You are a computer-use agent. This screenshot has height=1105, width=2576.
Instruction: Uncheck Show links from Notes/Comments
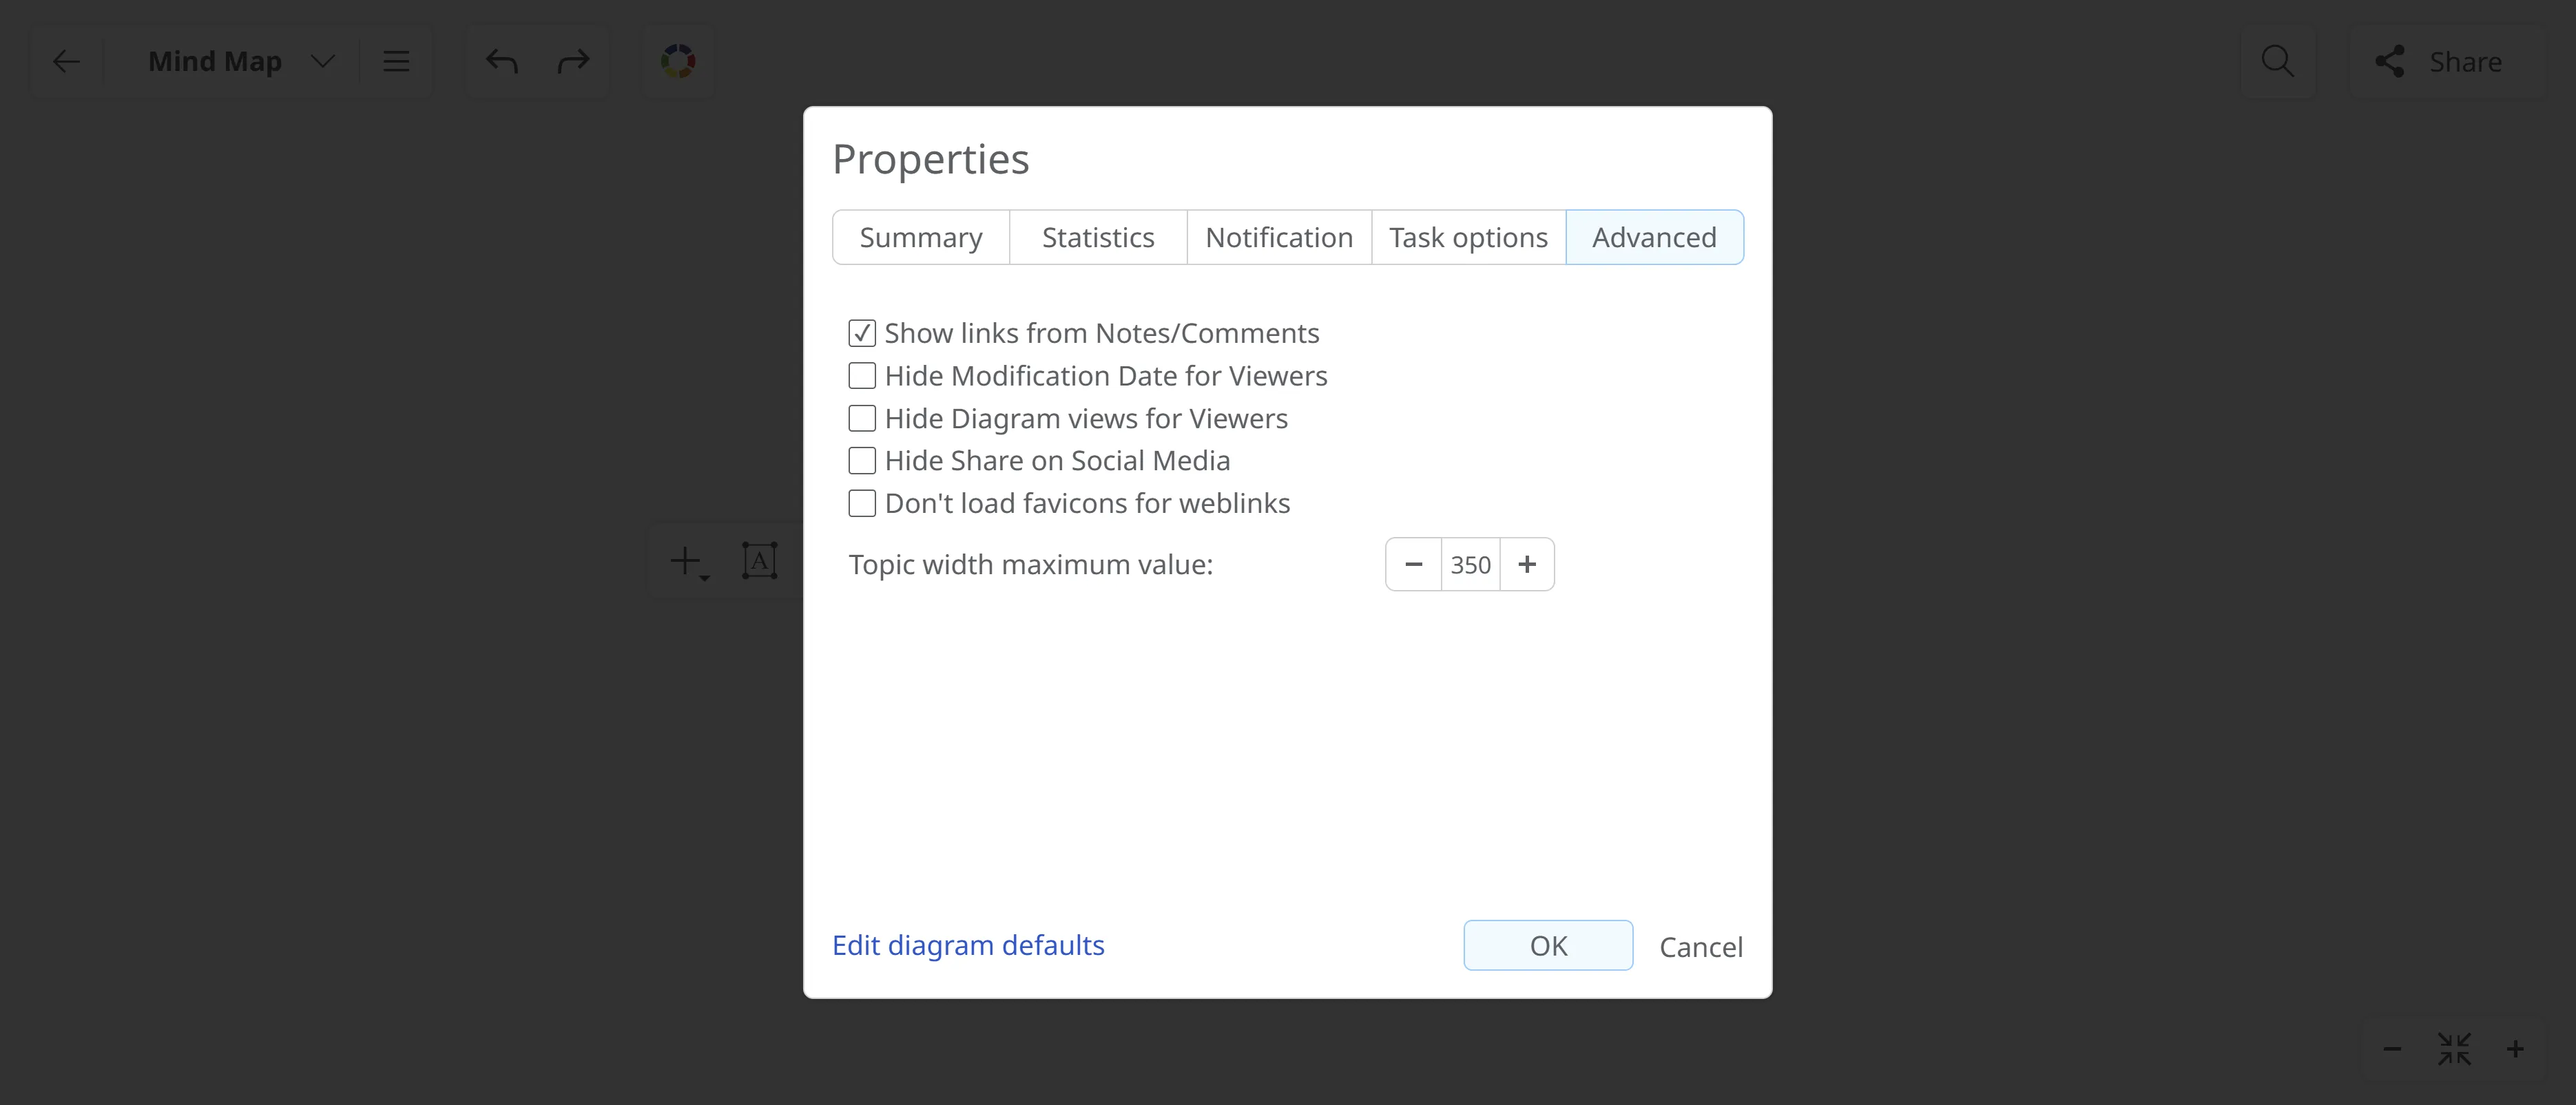[x=862, y=333]
